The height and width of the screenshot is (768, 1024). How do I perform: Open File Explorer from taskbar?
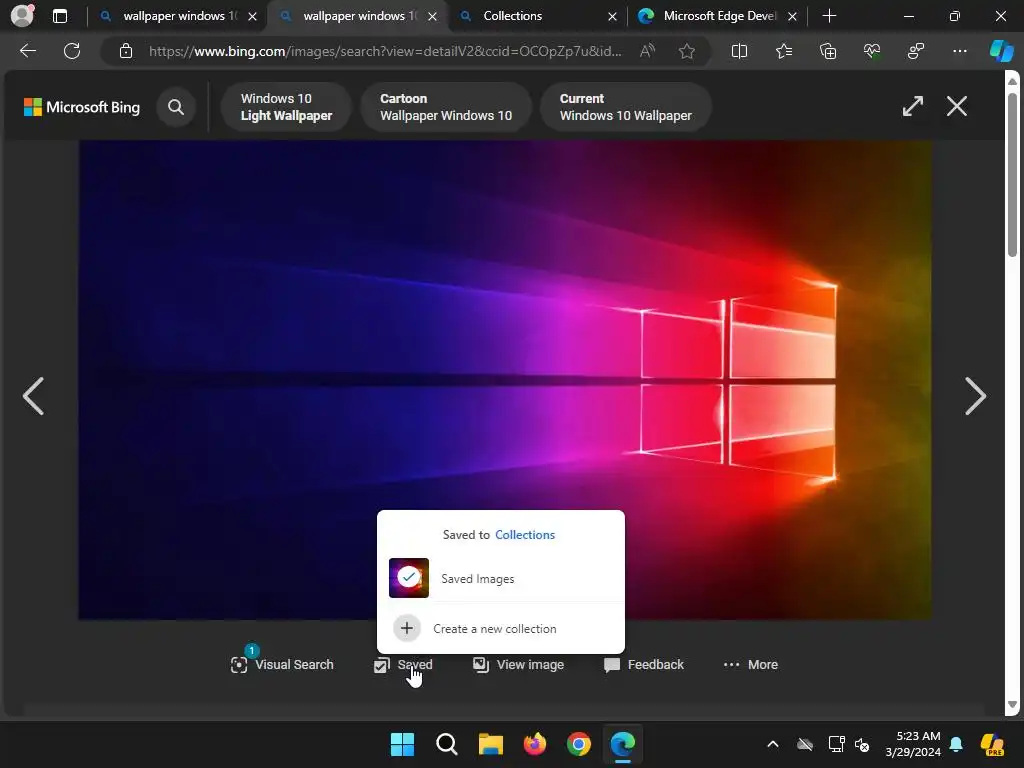click(x=490, y=744)
